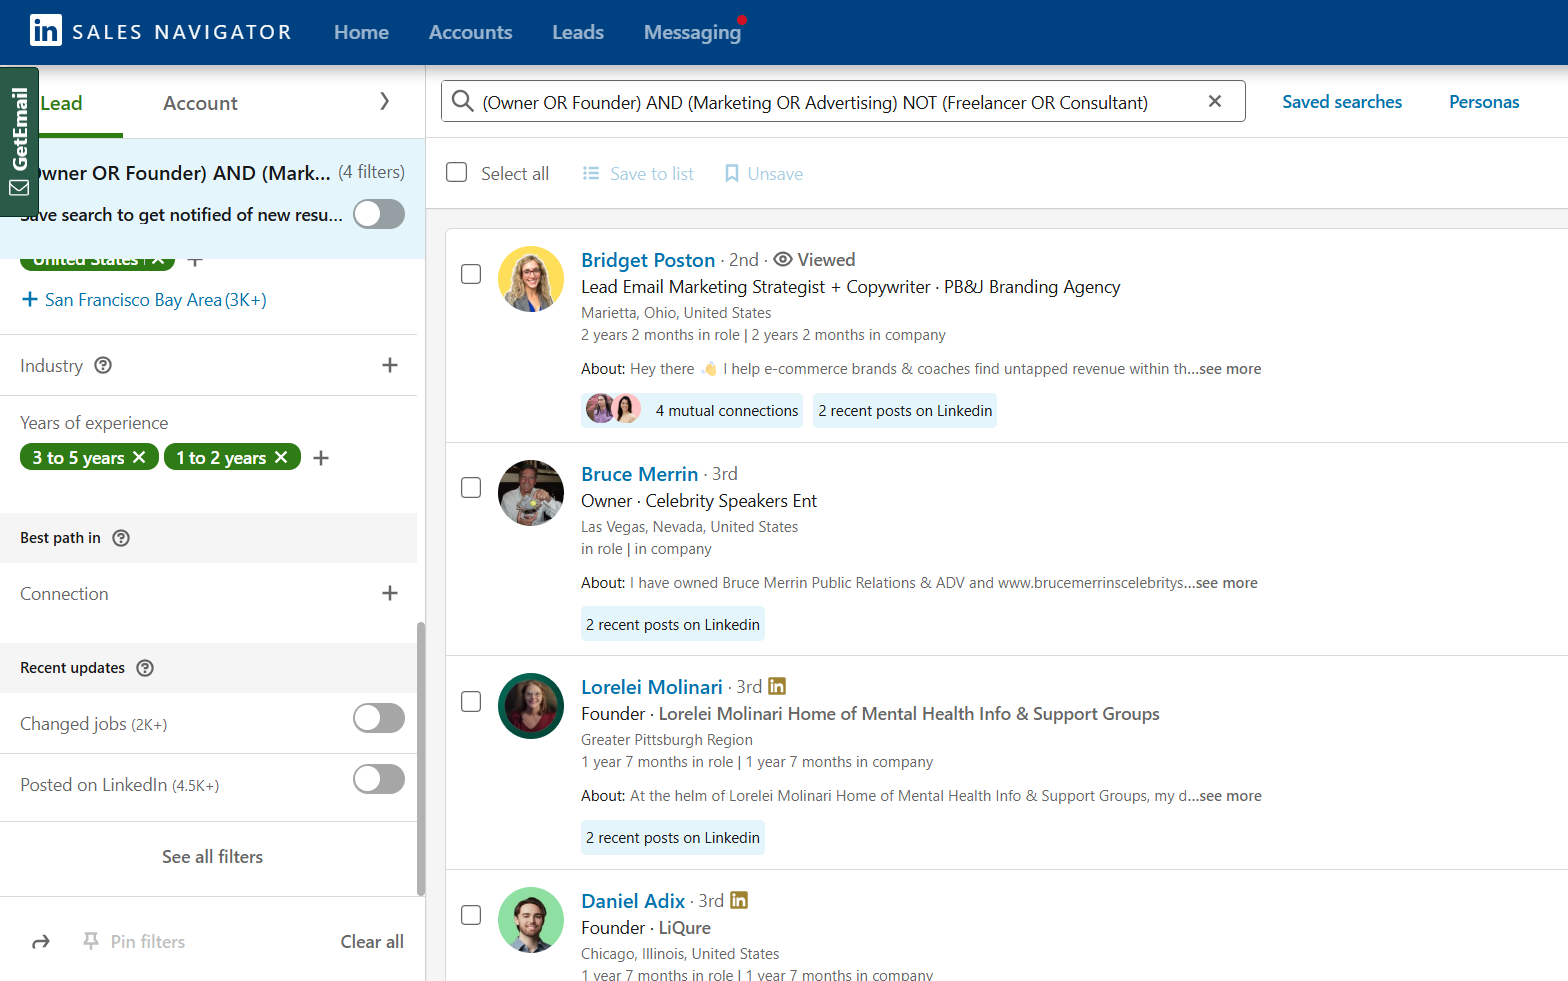Open Bridget Poston's profile photo
Screen dimensions: 1568x981
pyautogui.click(x=531, y=279)
